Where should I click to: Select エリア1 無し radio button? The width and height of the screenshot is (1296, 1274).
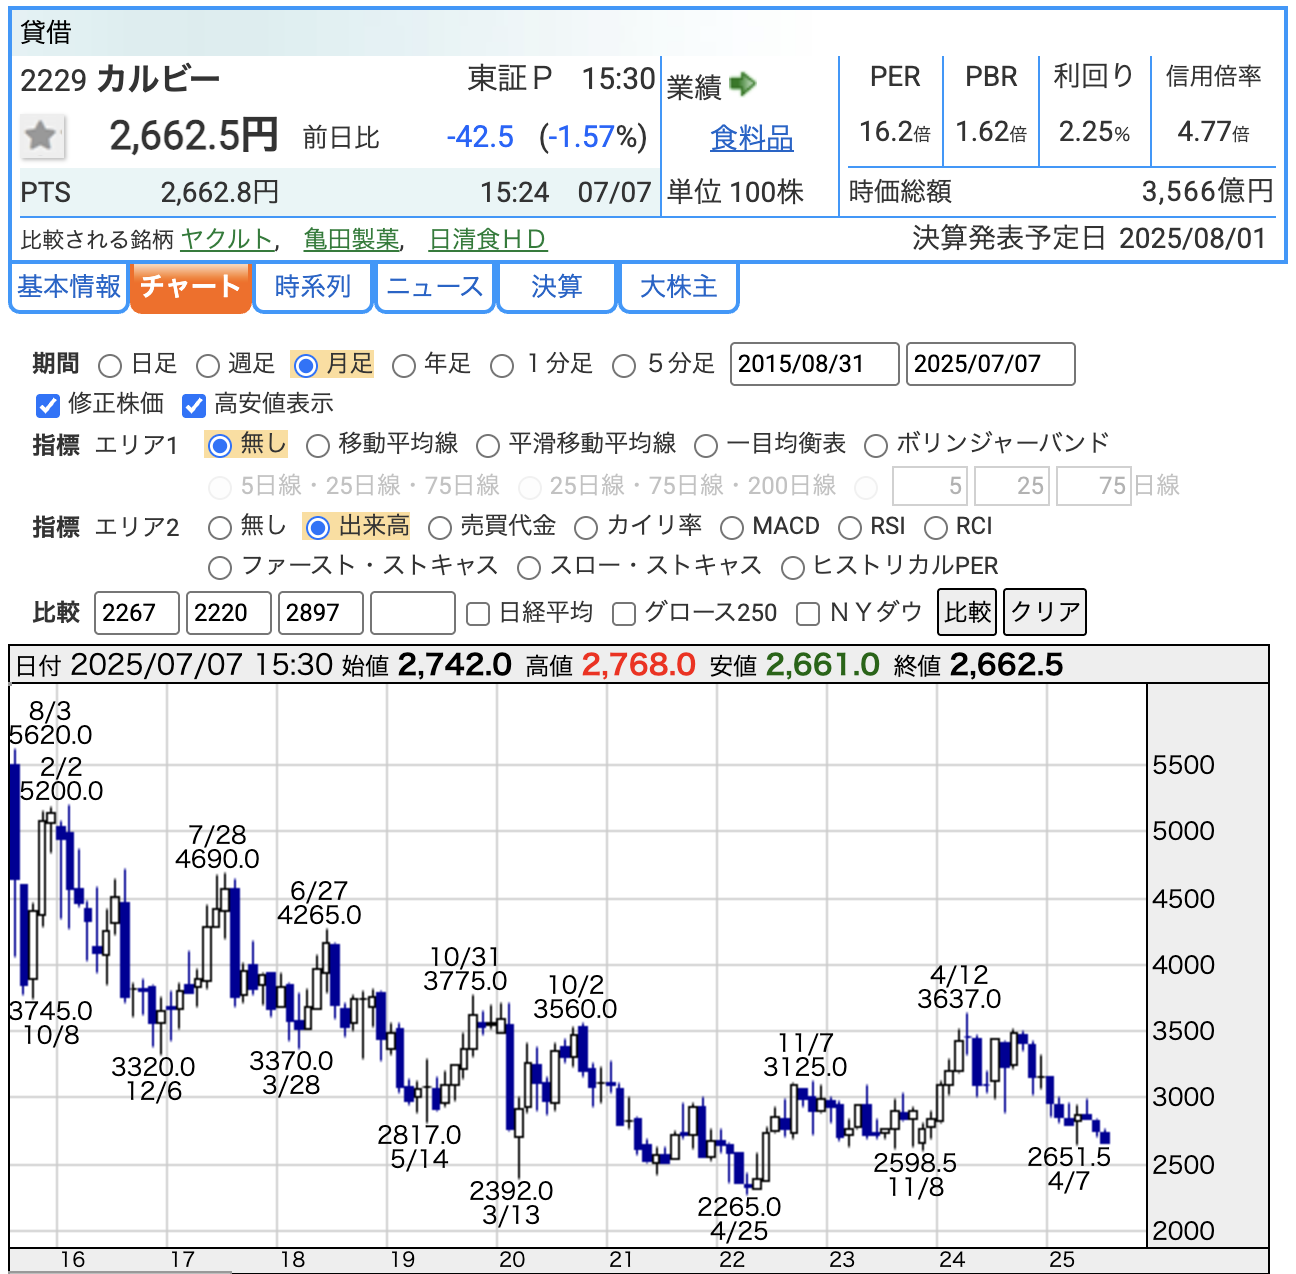pos(220,445)
